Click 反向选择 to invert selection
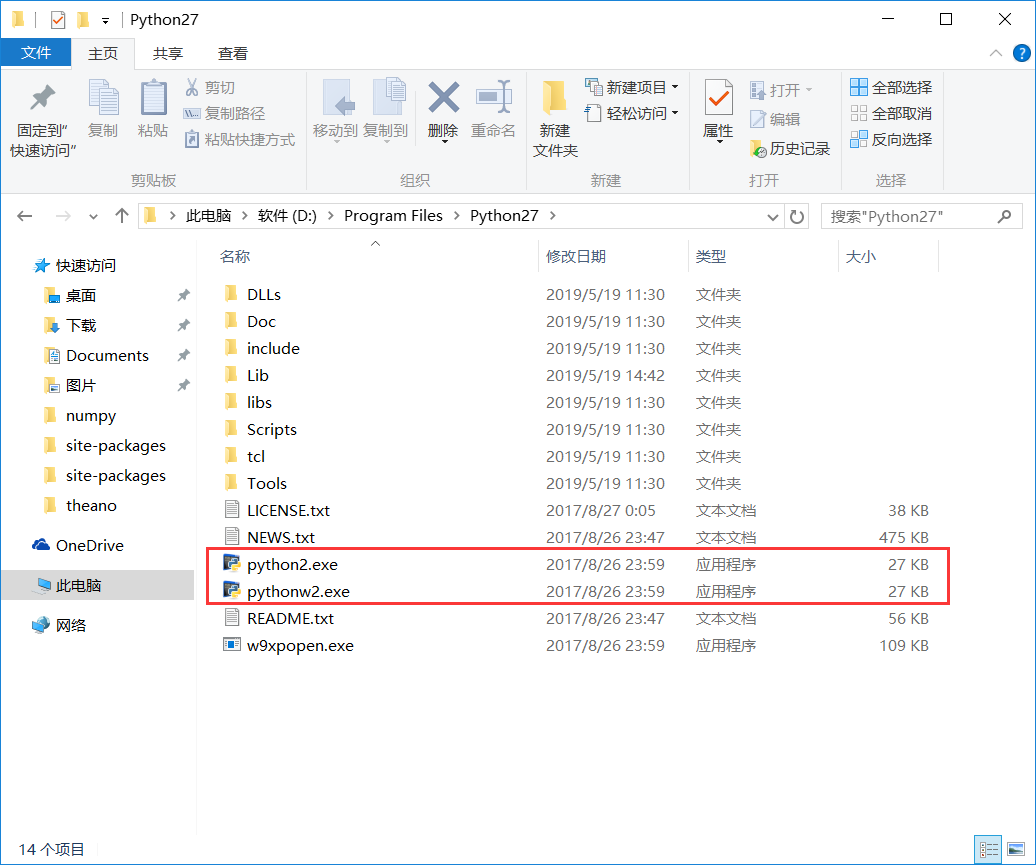This screenshot has width=1036, height=865. point(890,139)
